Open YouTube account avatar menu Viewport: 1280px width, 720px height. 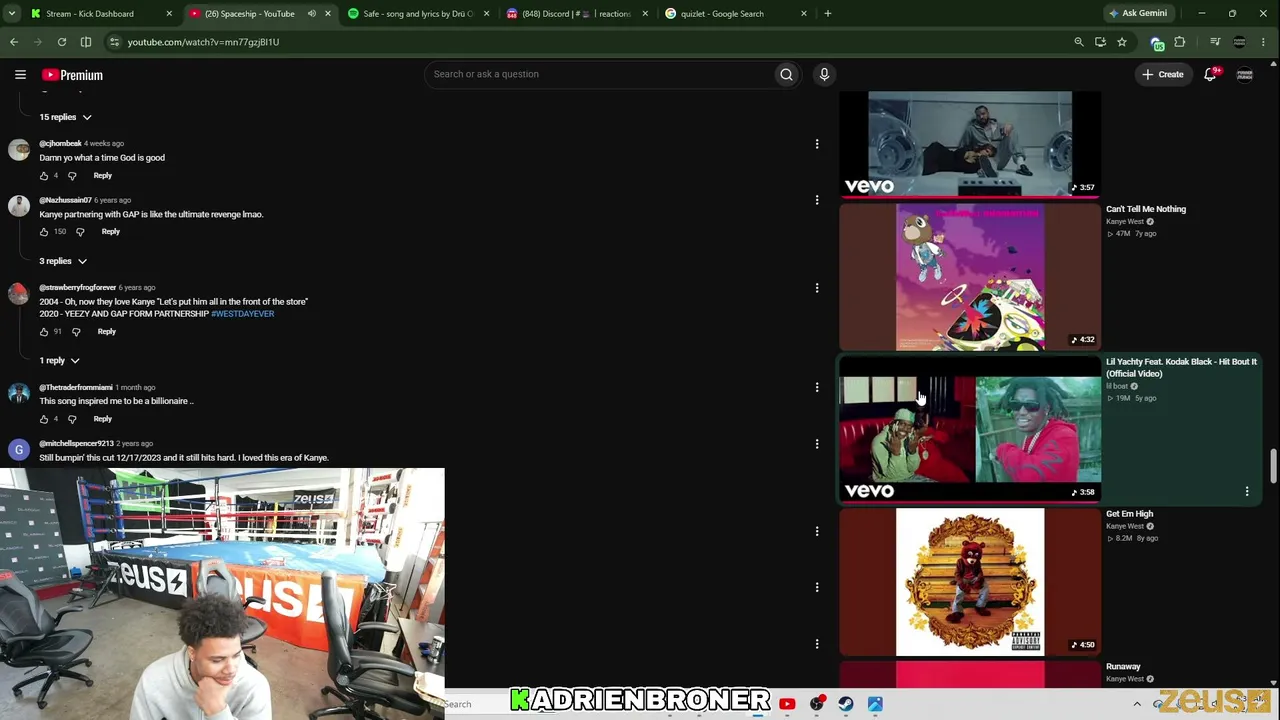pos(1245,75)
